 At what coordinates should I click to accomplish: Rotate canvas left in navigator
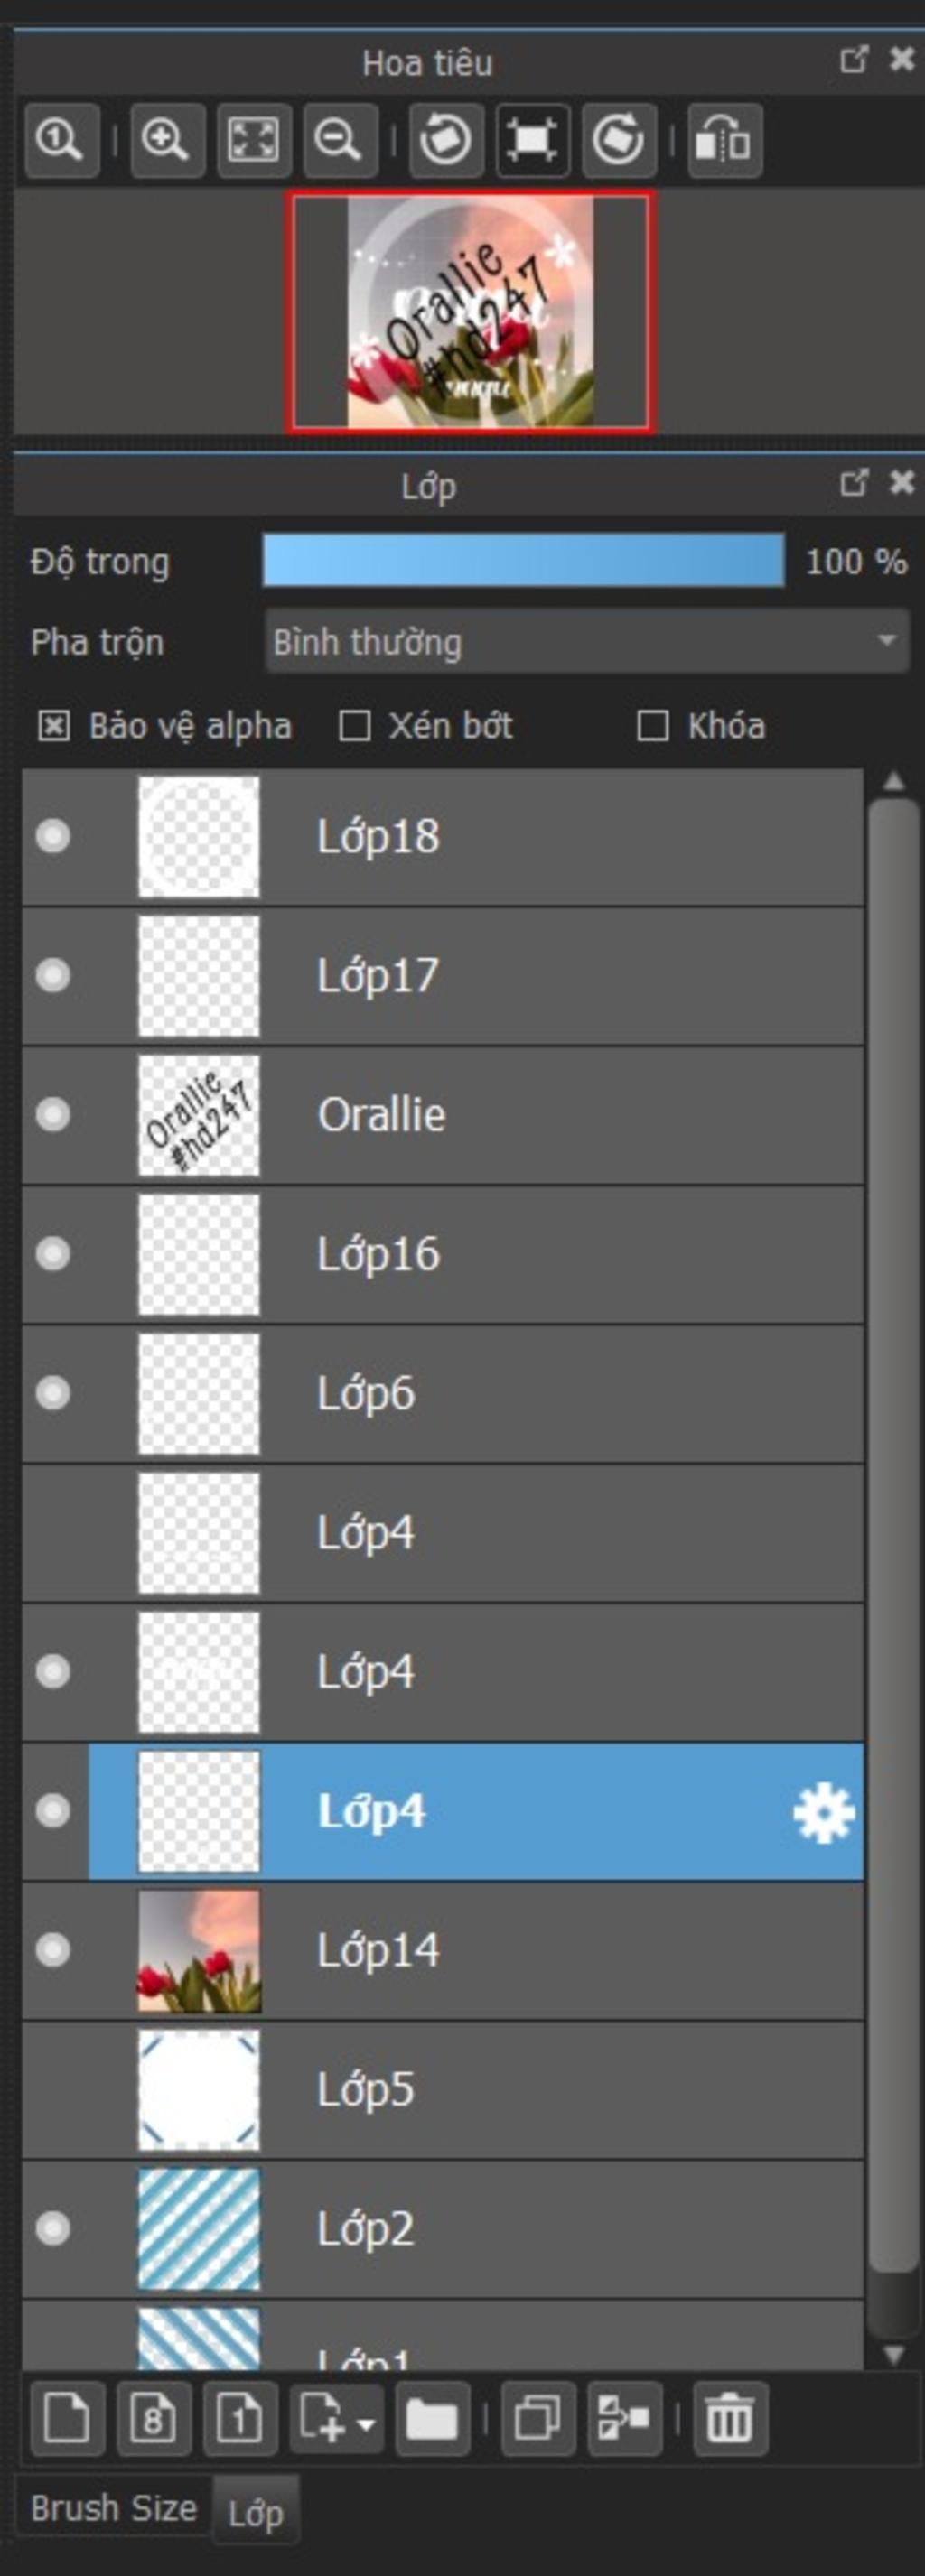coord(446,140)
